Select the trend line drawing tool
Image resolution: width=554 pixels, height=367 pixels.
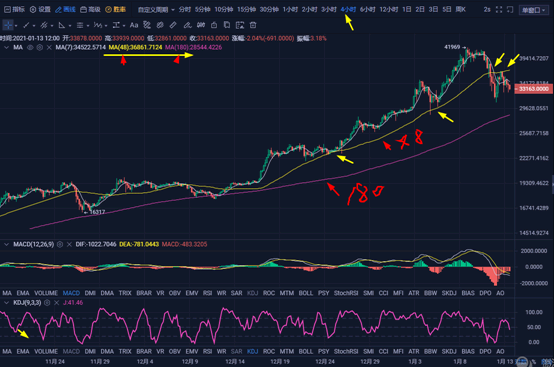click(x=26, y=25)
